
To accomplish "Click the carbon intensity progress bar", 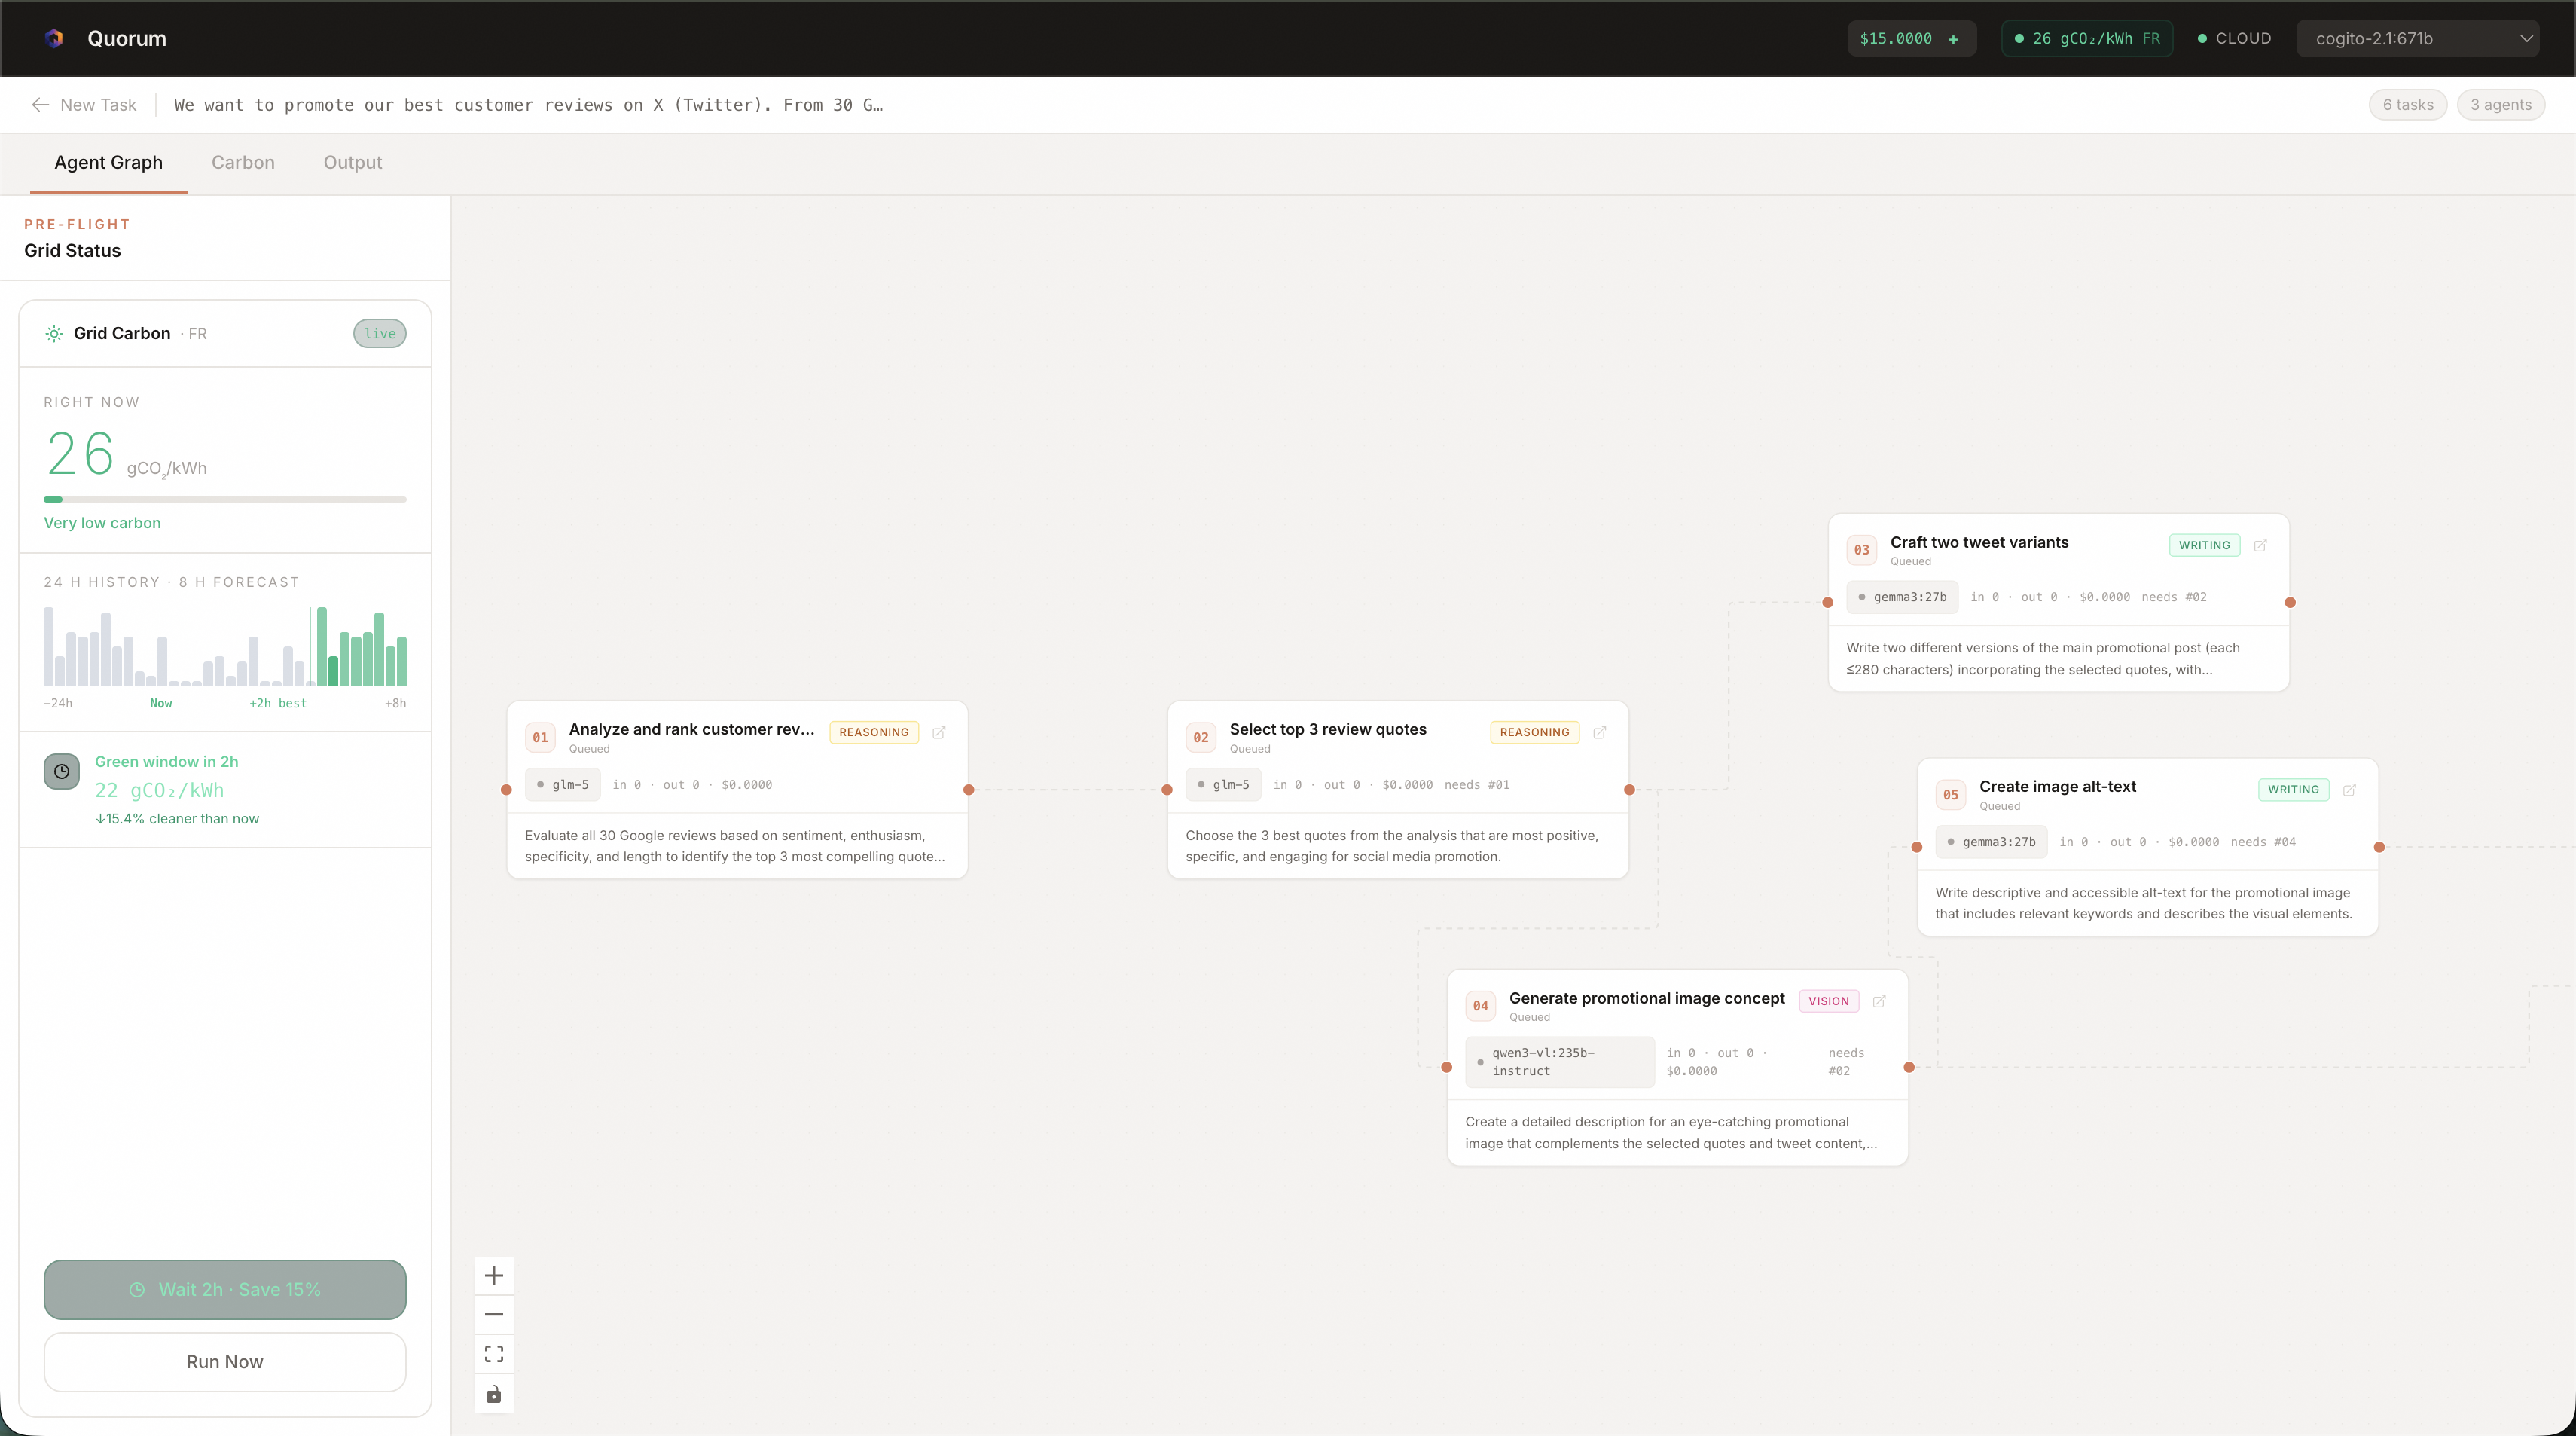I will point(224,499).
